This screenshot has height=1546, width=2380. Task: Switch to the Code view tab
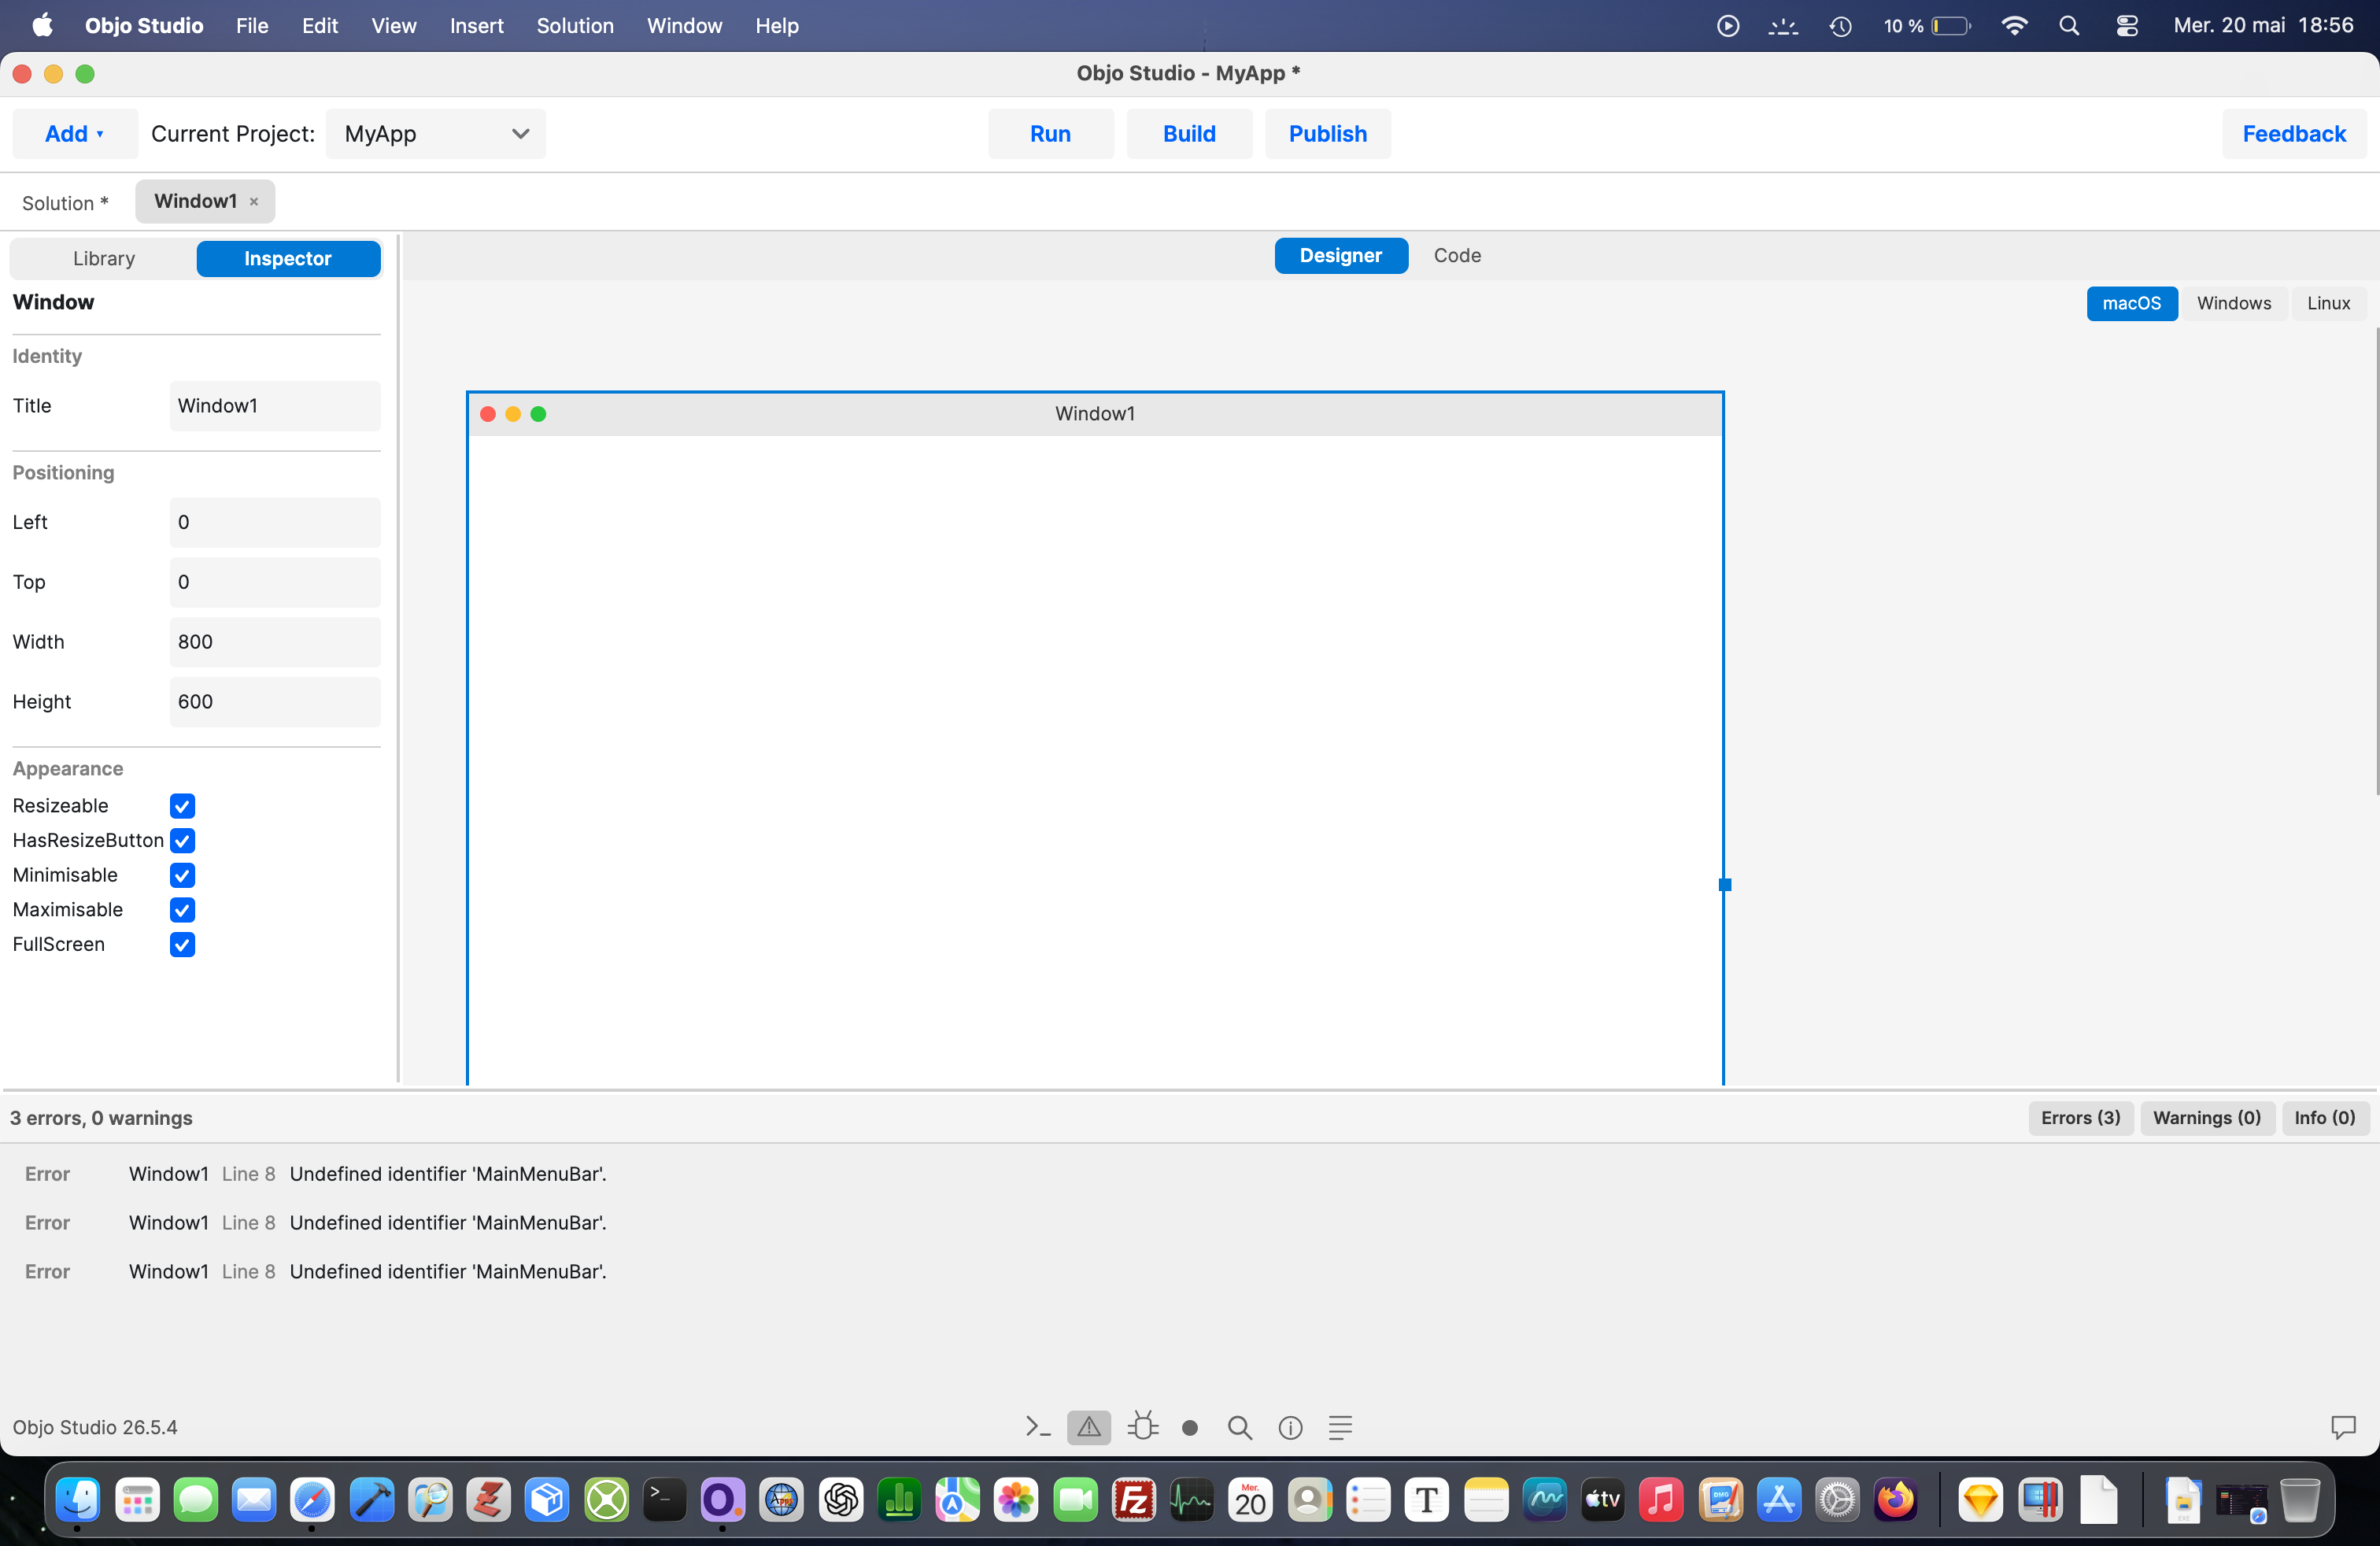pyautogui.click(x=1457, y=255)
